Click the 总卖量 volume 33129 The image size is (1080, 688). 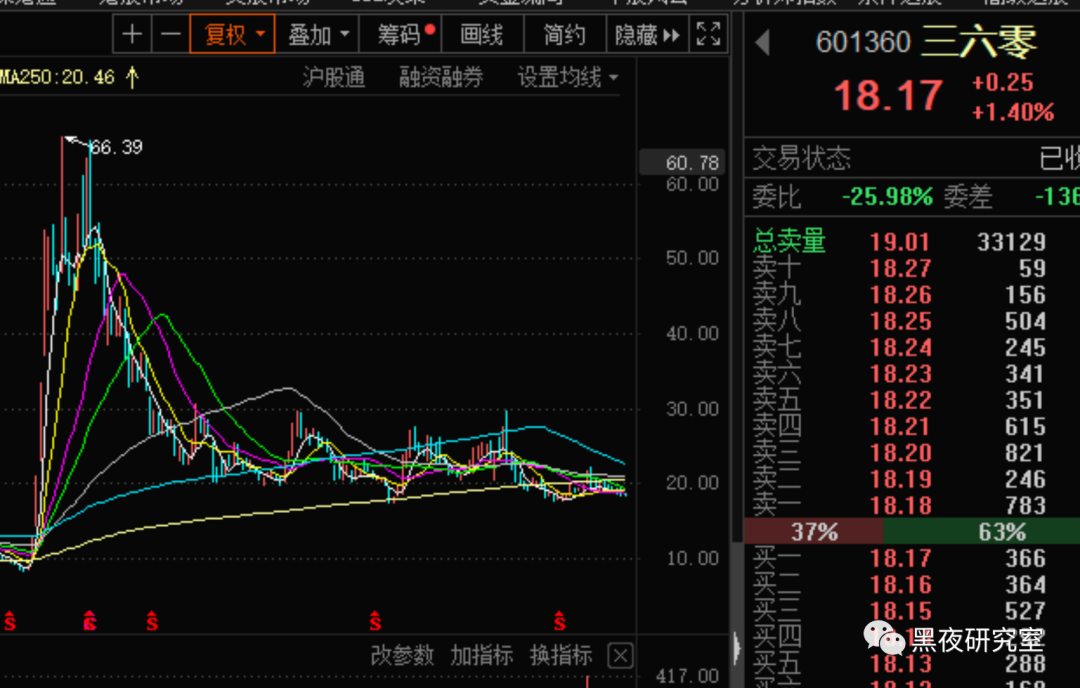point(1011,242)
